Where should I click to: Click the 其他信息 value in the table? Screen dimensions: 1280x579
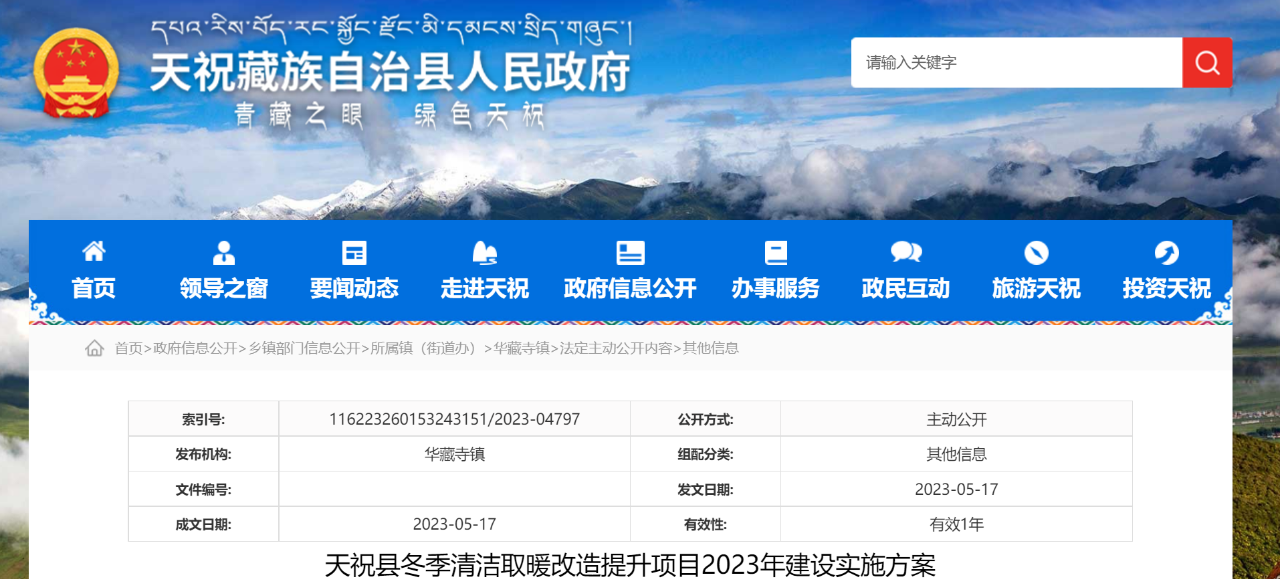(x=957, y=454)
